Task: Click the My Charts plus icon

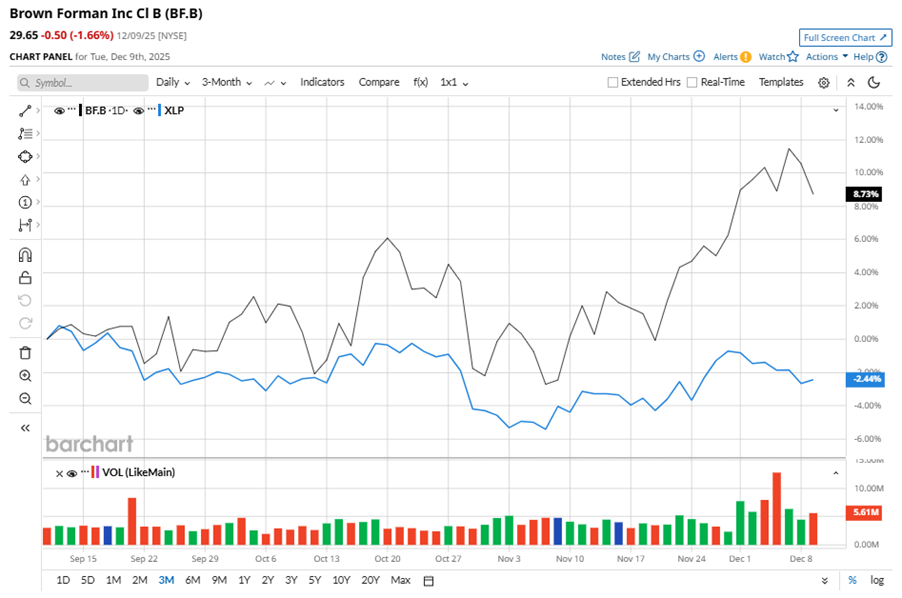Action: 699,56
